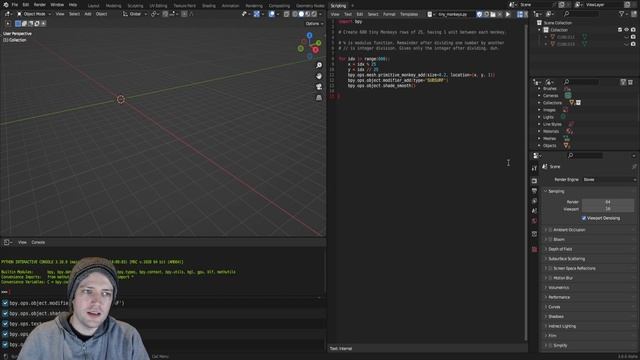Enable Motion Blur checkbox

tap(550, 278)
